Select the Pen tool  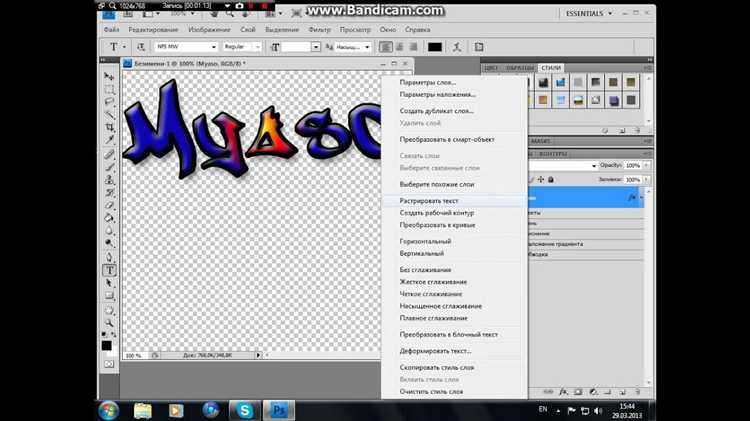pyautogui.click(x=109, y=257)
